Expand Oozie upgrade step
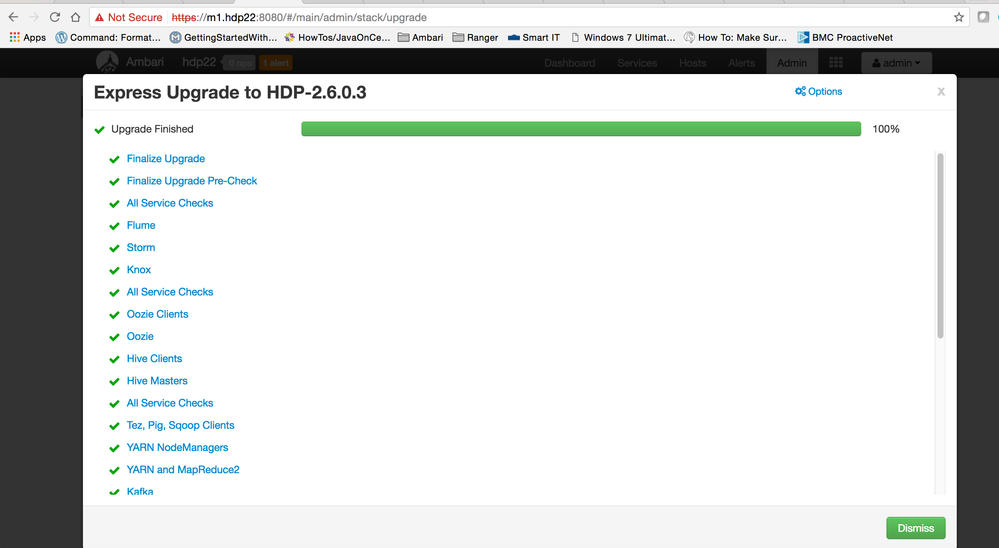The image size is (999, 548). coord(140,336)
